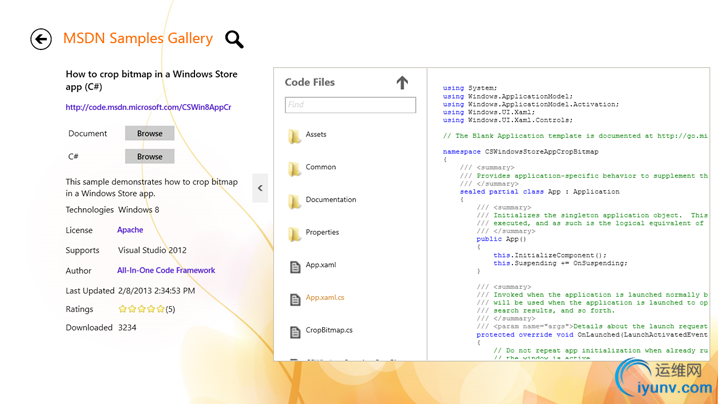The image size is (718, 404).
Task: Open the CropBitmap.cs file
Action: [x=328, y=330]
